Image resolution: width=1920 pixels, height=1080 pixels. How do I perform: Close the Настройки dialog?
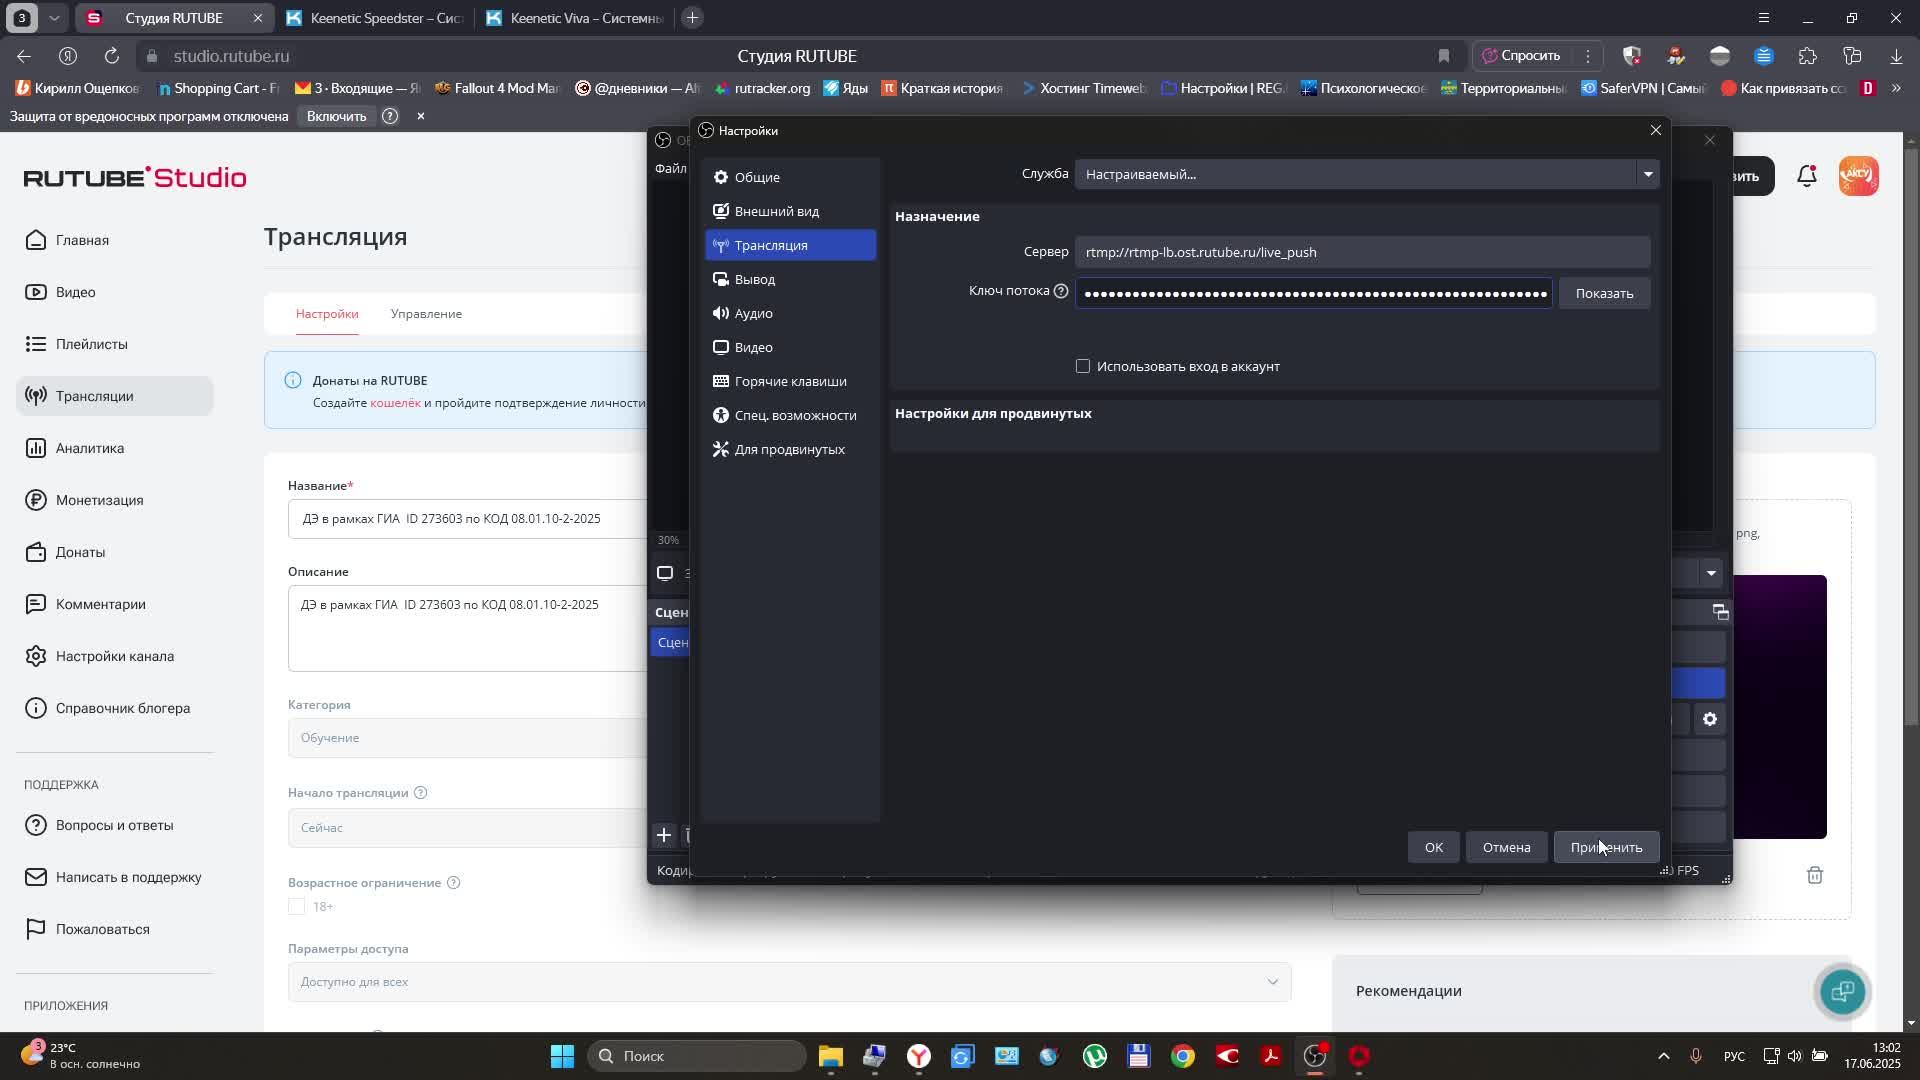(x=1655, y=130)
